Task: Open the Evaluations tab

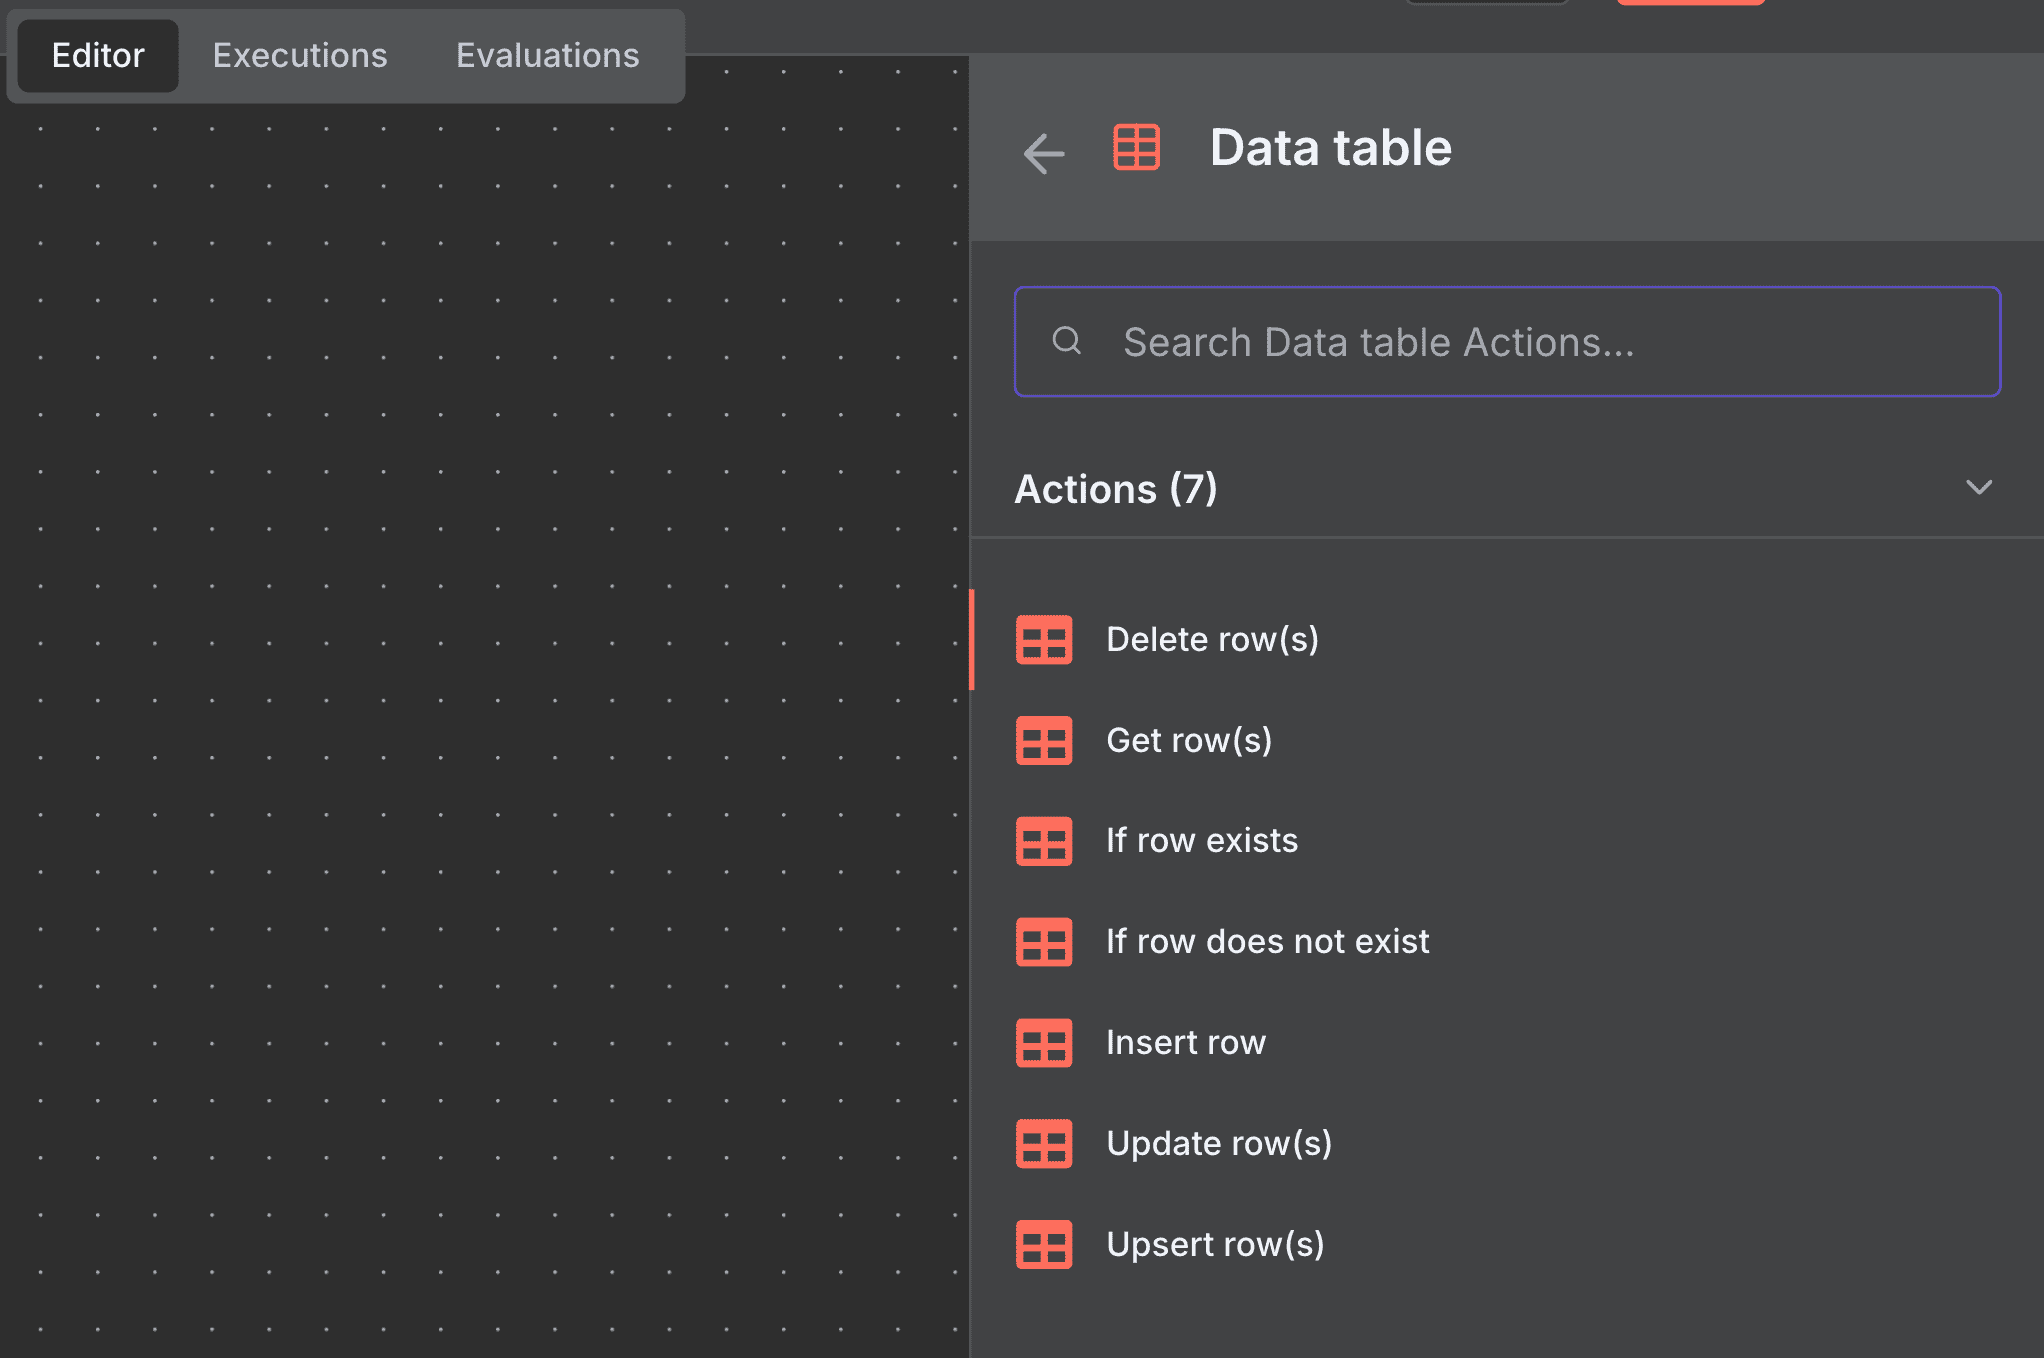Action: click(x=548, y=55)
